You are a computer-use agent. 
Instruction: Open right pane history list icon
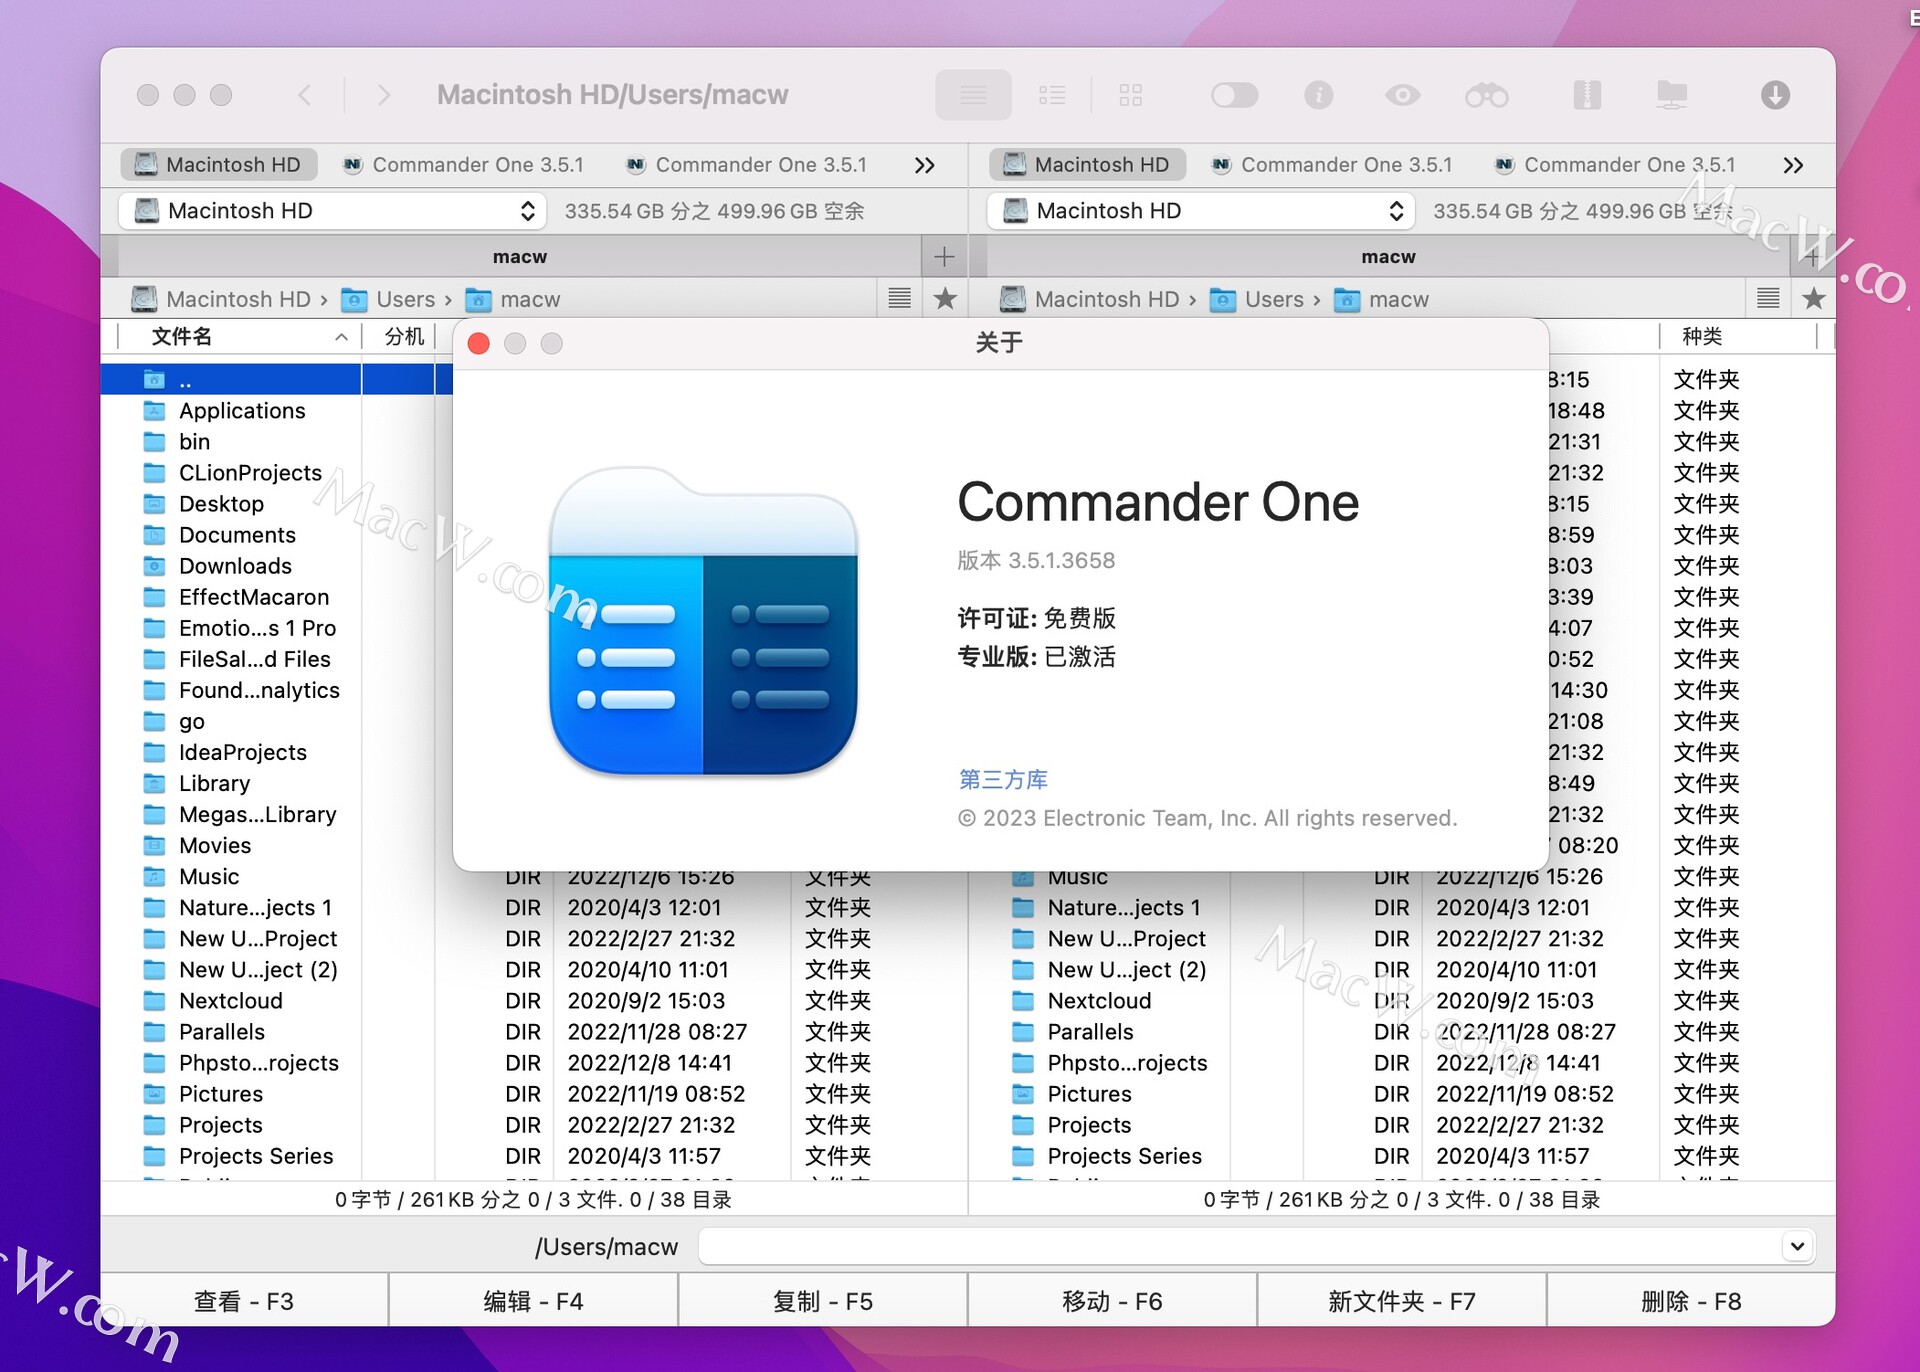point(1768,298)
